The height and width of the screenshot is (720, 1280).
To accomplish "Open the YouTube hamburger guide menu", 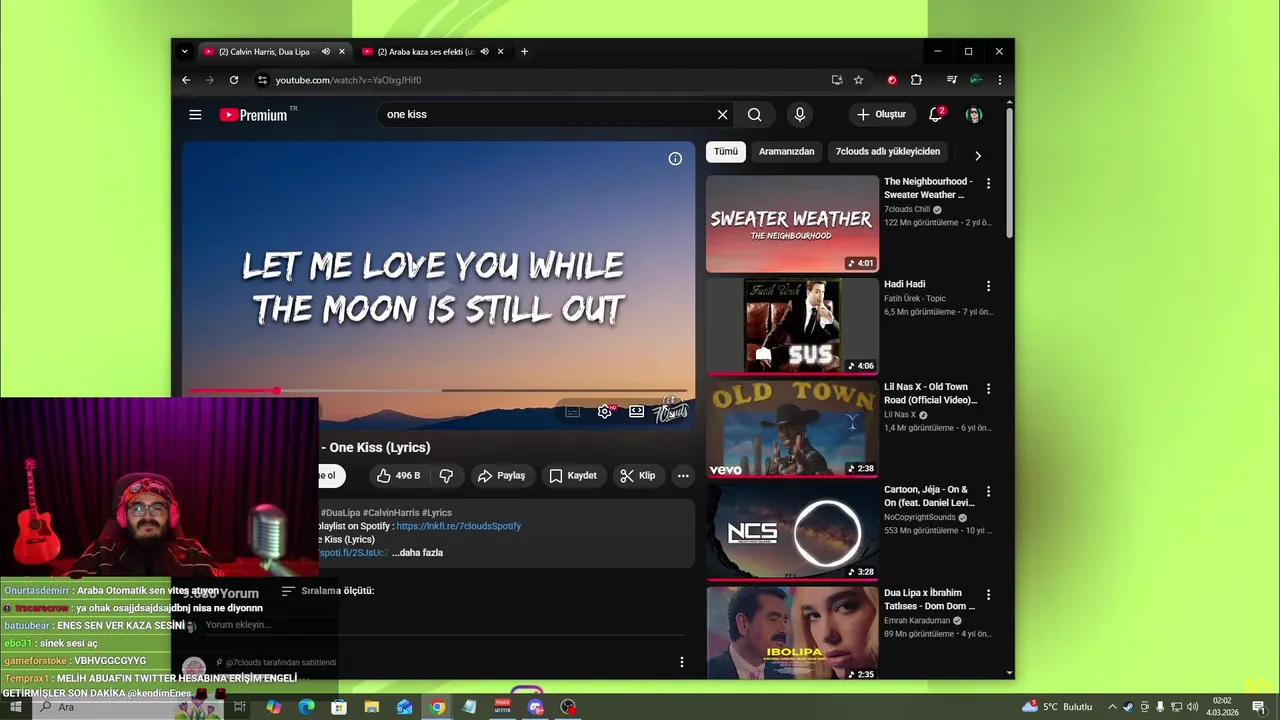I will point(195,115).
